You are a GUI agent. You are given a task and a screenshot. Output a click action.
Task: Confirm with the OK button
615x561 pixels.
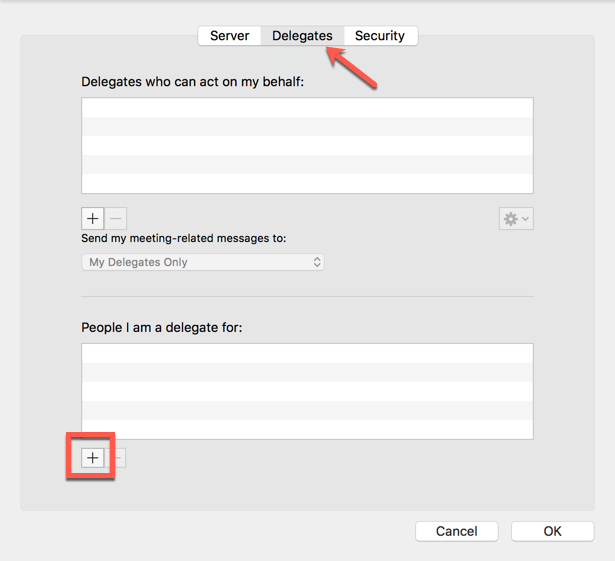point(552,531)
